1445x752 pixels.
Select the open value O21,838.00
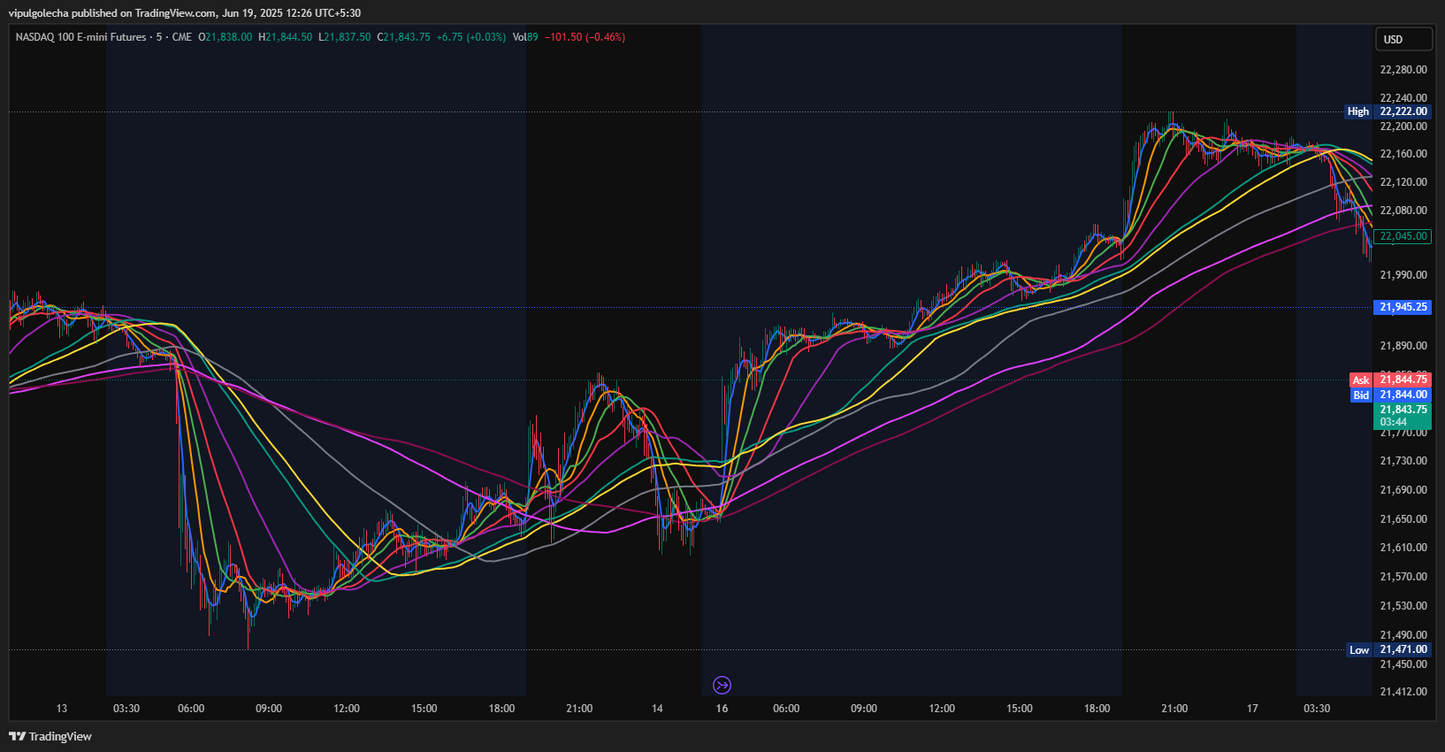click(225, 37)
